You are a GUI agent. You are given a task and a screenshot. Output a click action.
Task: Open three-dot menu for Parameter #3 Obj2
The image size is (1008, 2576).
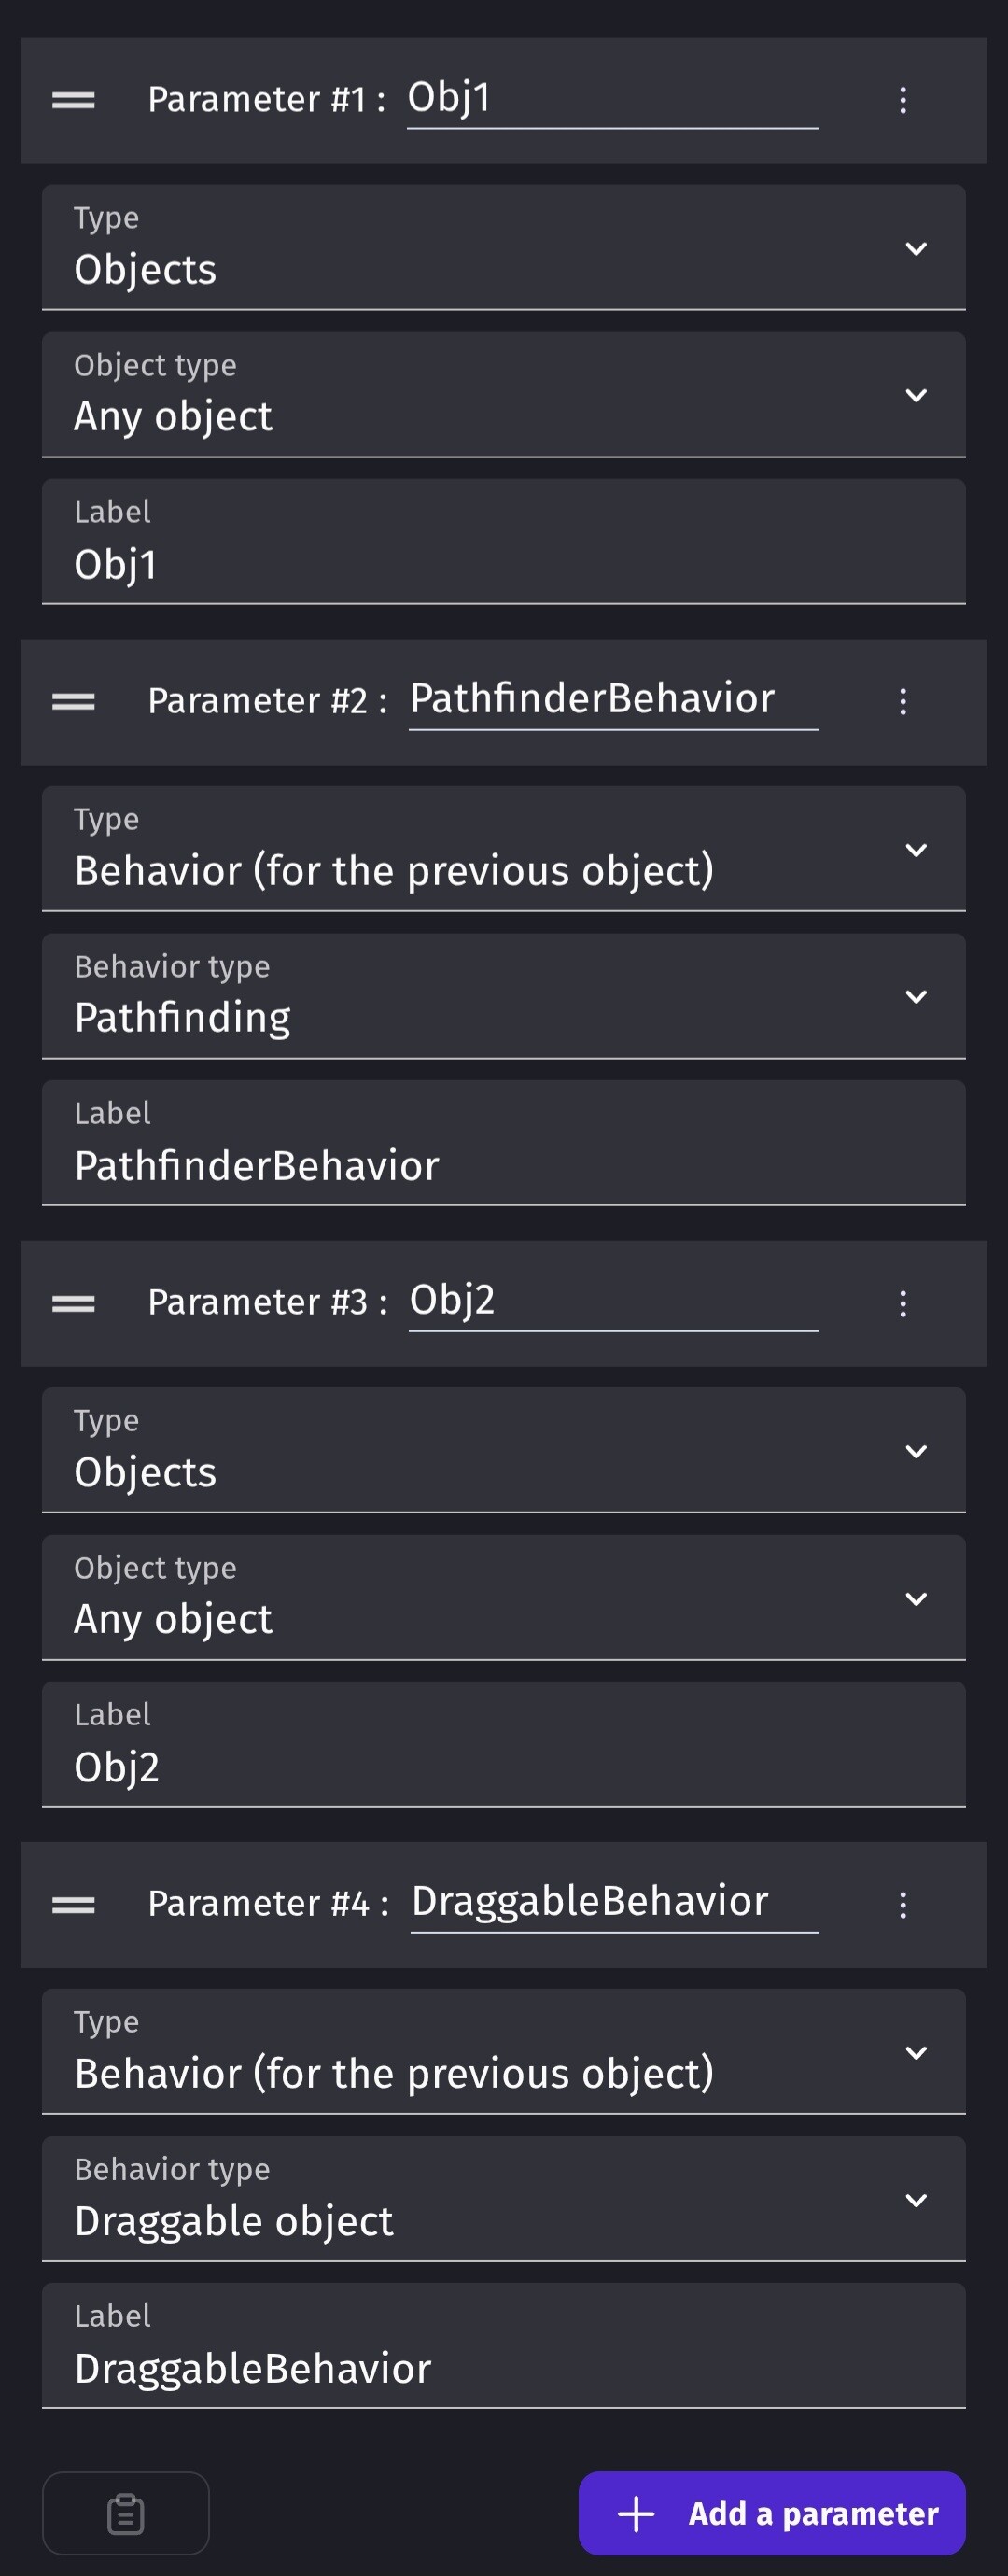click(x=902, y=1303)
